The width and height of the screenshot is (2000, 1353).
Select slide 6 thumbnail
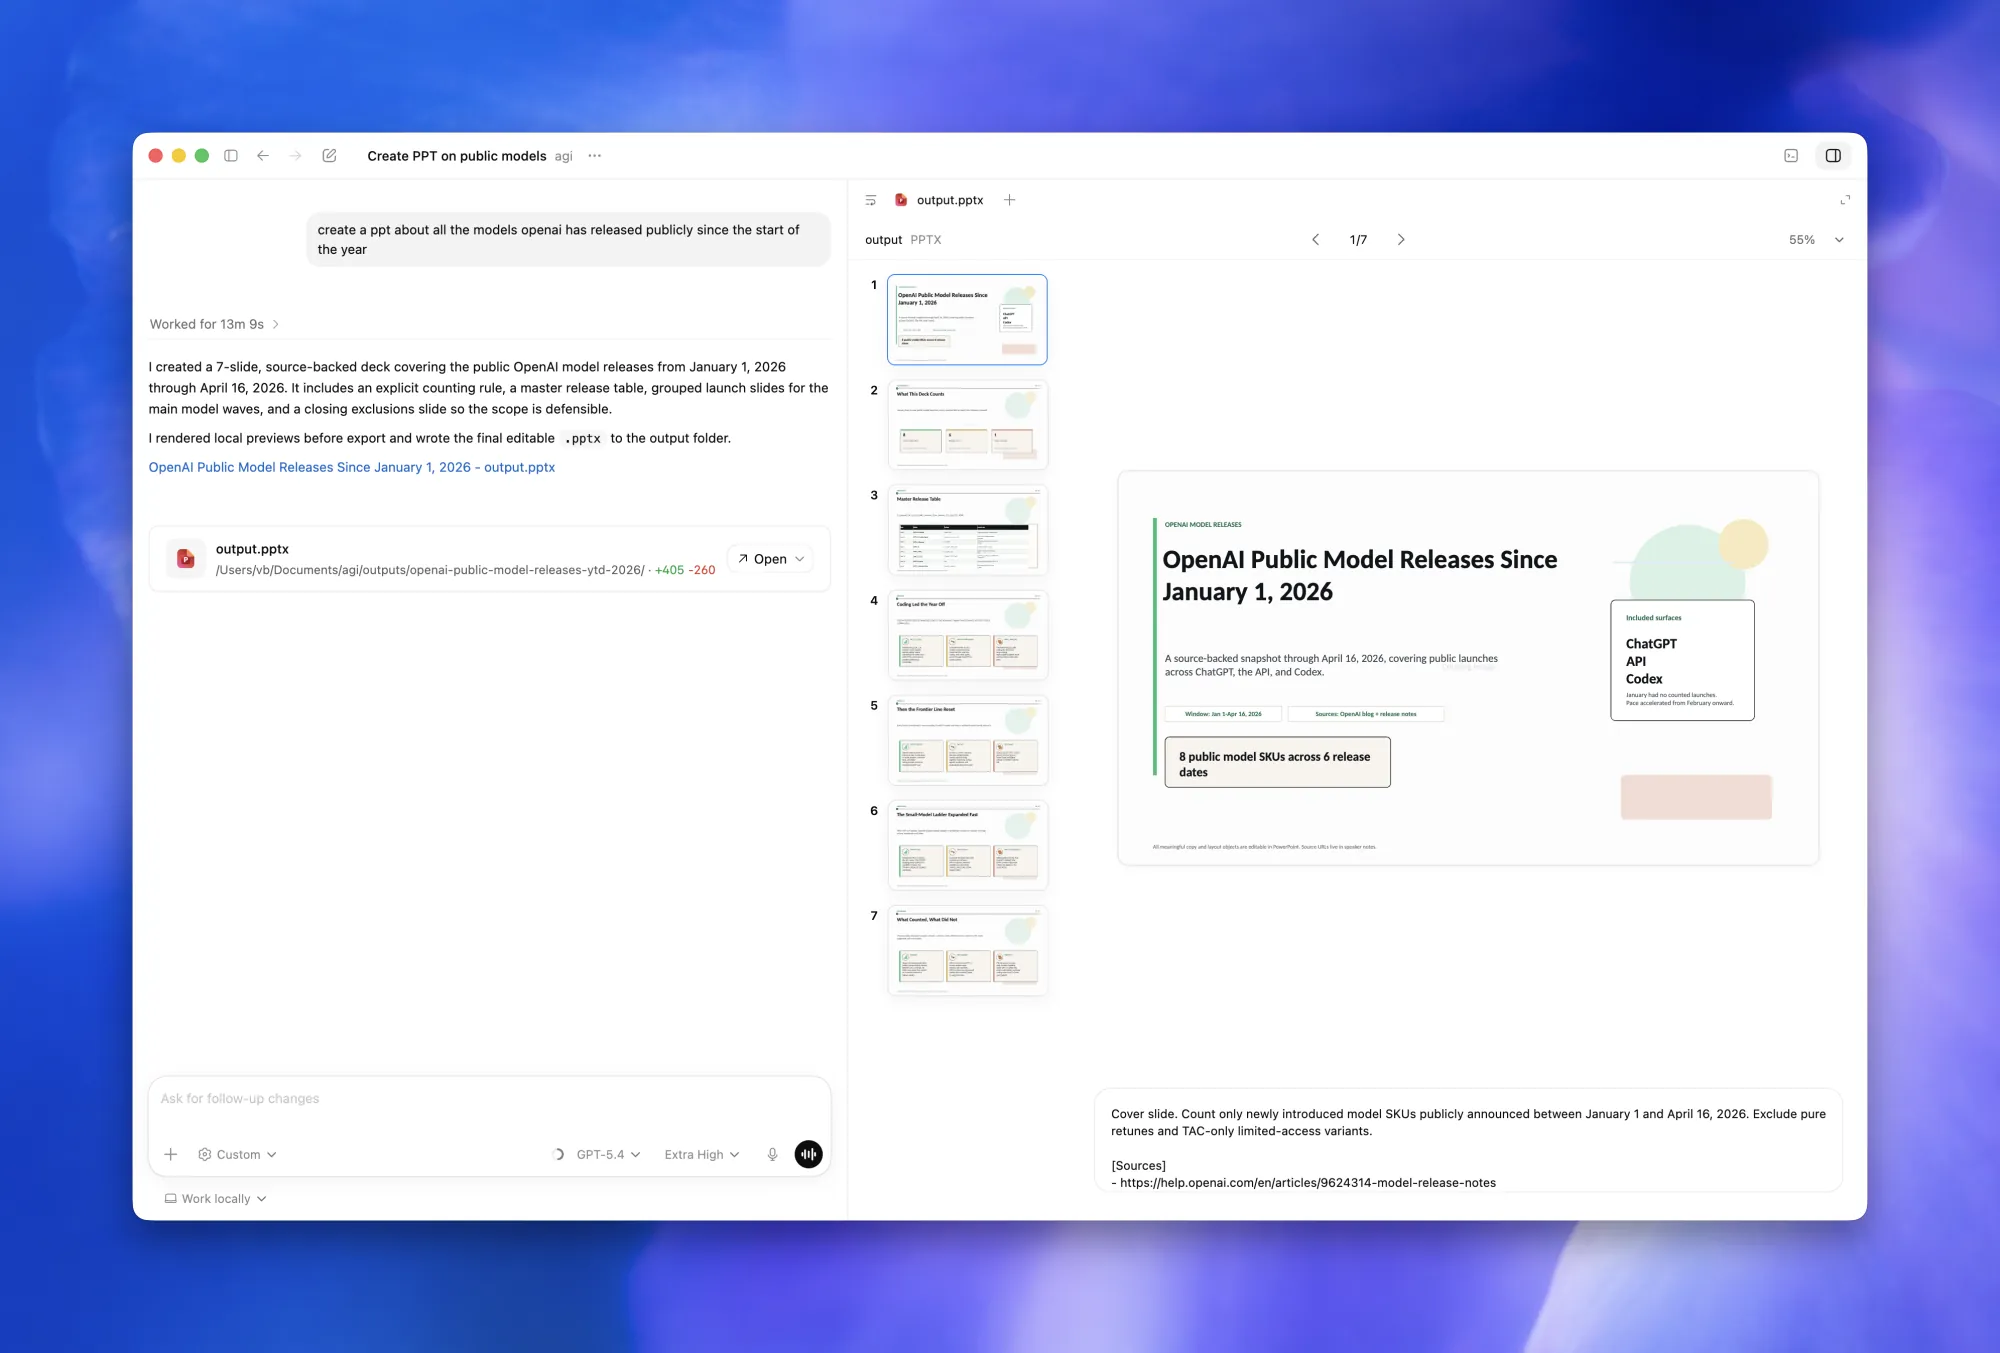point(967,845)
